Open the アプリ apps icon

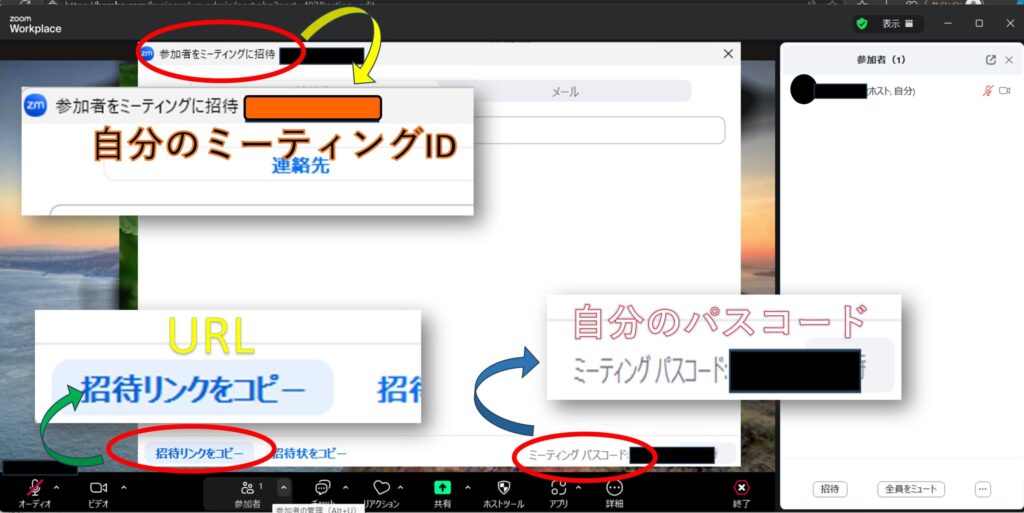point(559,488)
